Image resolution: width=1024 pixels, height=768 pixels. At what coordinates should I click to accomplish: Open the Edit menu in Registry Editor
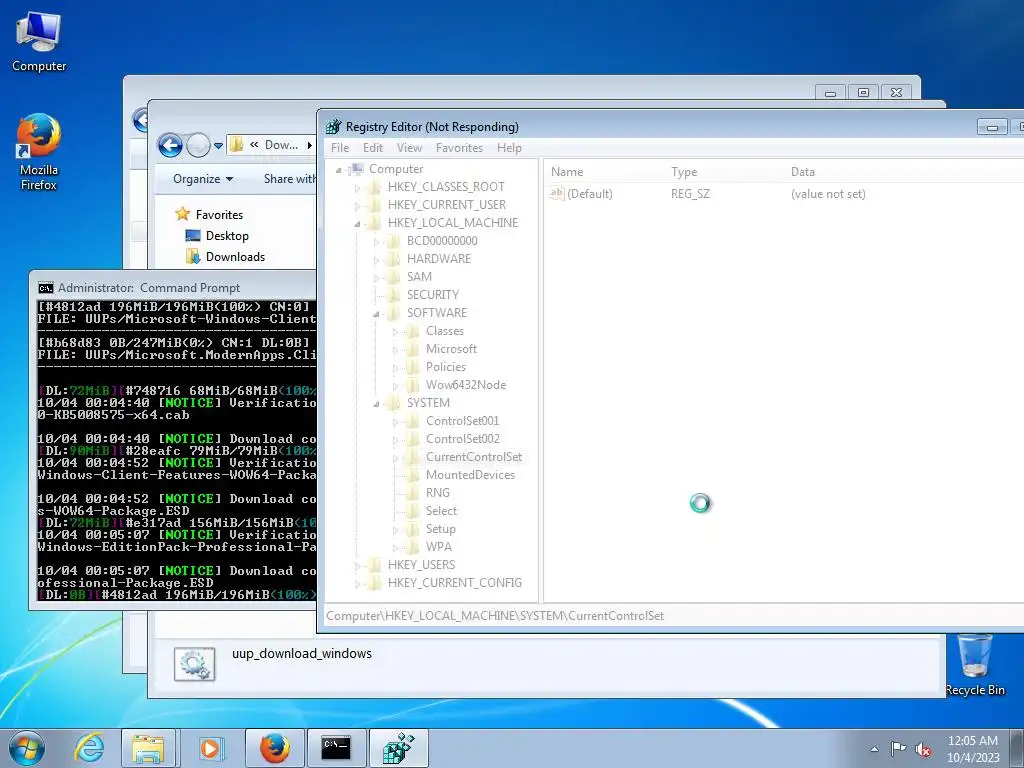[x=373, y=148]
